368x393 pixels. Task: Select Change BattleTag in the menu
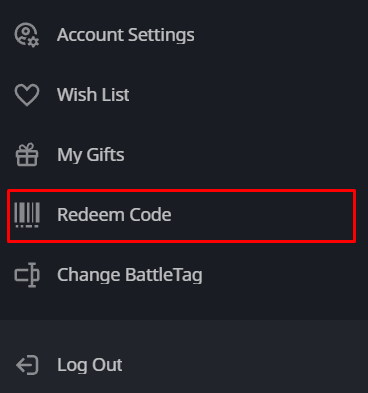pyautogui.click(x=184, y=275)
